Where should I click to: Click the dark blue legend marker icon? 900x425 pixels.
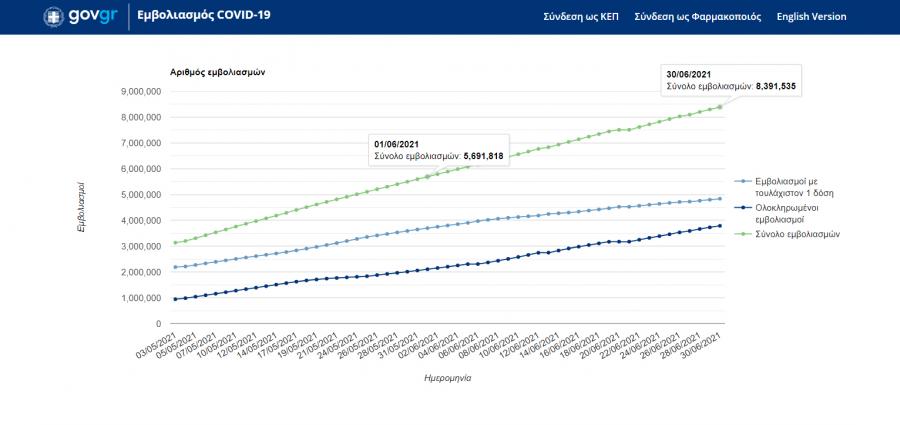(x=742, y=207)
